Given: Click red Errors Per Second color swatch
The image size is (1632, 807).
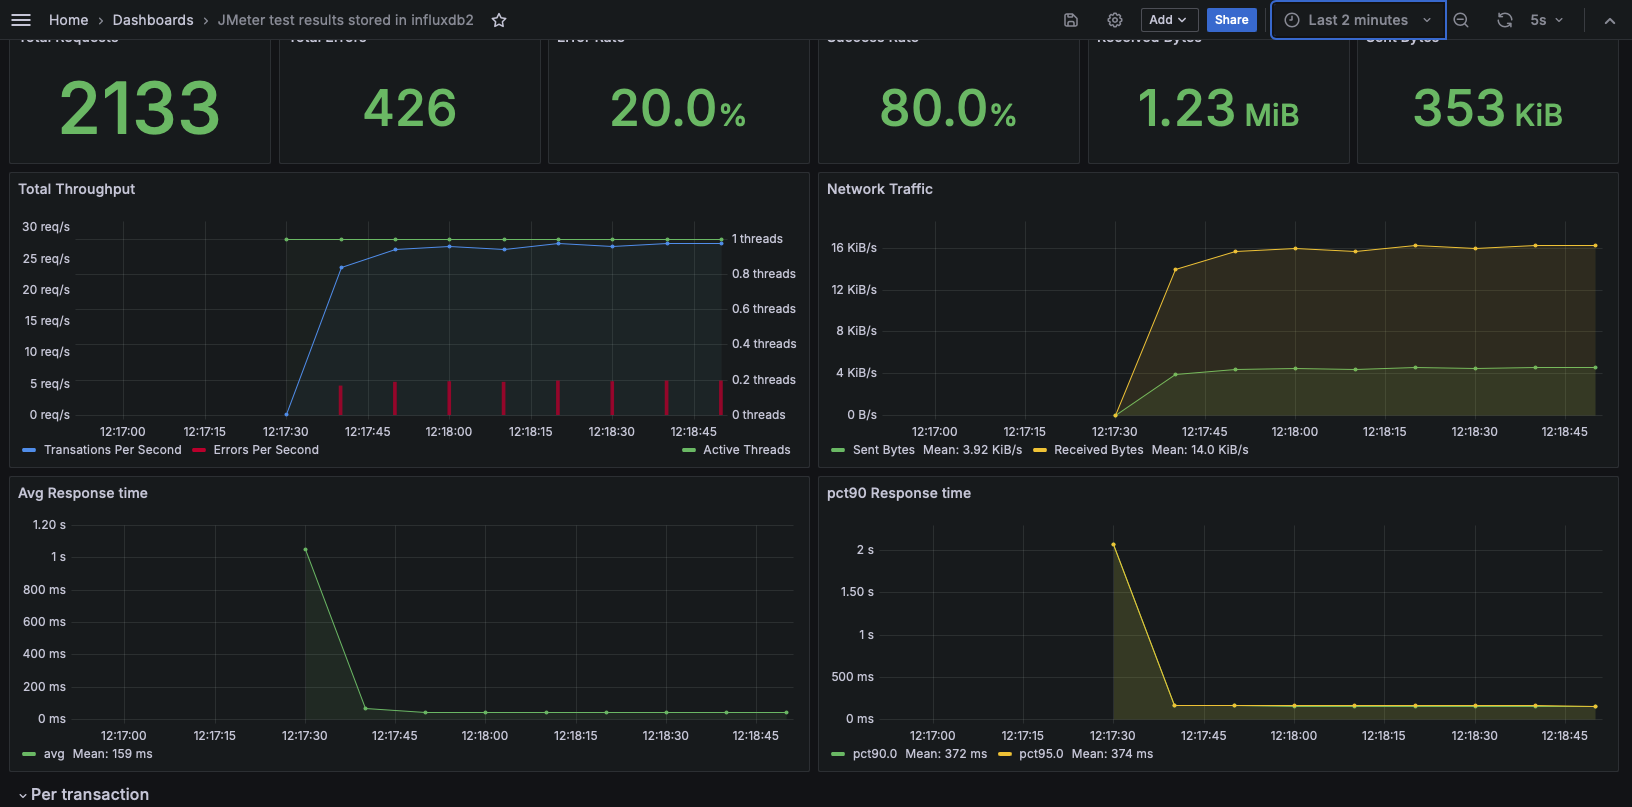Looking at the screenshot, I should click(x=199, y=450).
